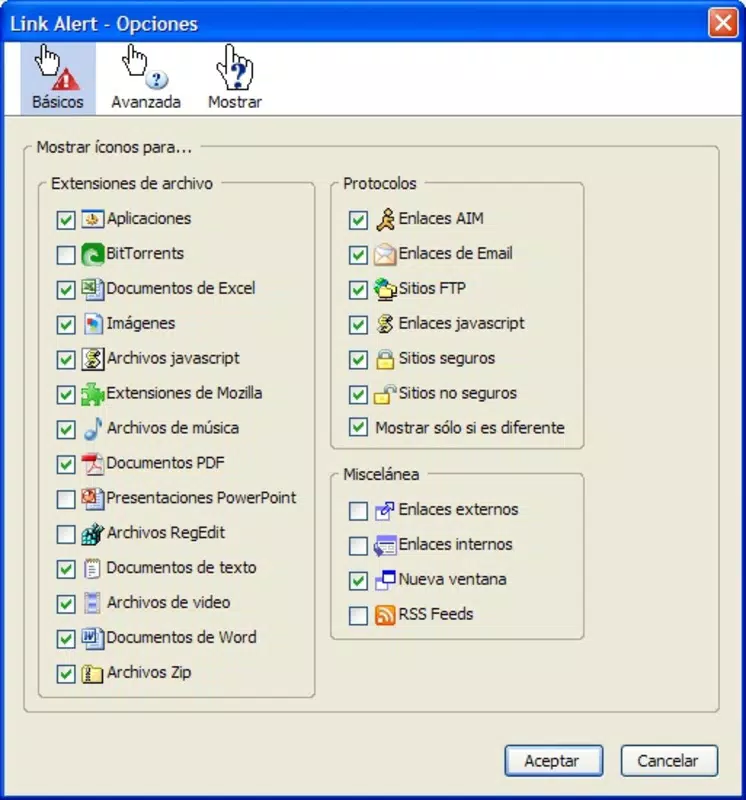This screenshot has width=746, height=800.
Task: Select the Básicos tab
Action: pos(58,78)
